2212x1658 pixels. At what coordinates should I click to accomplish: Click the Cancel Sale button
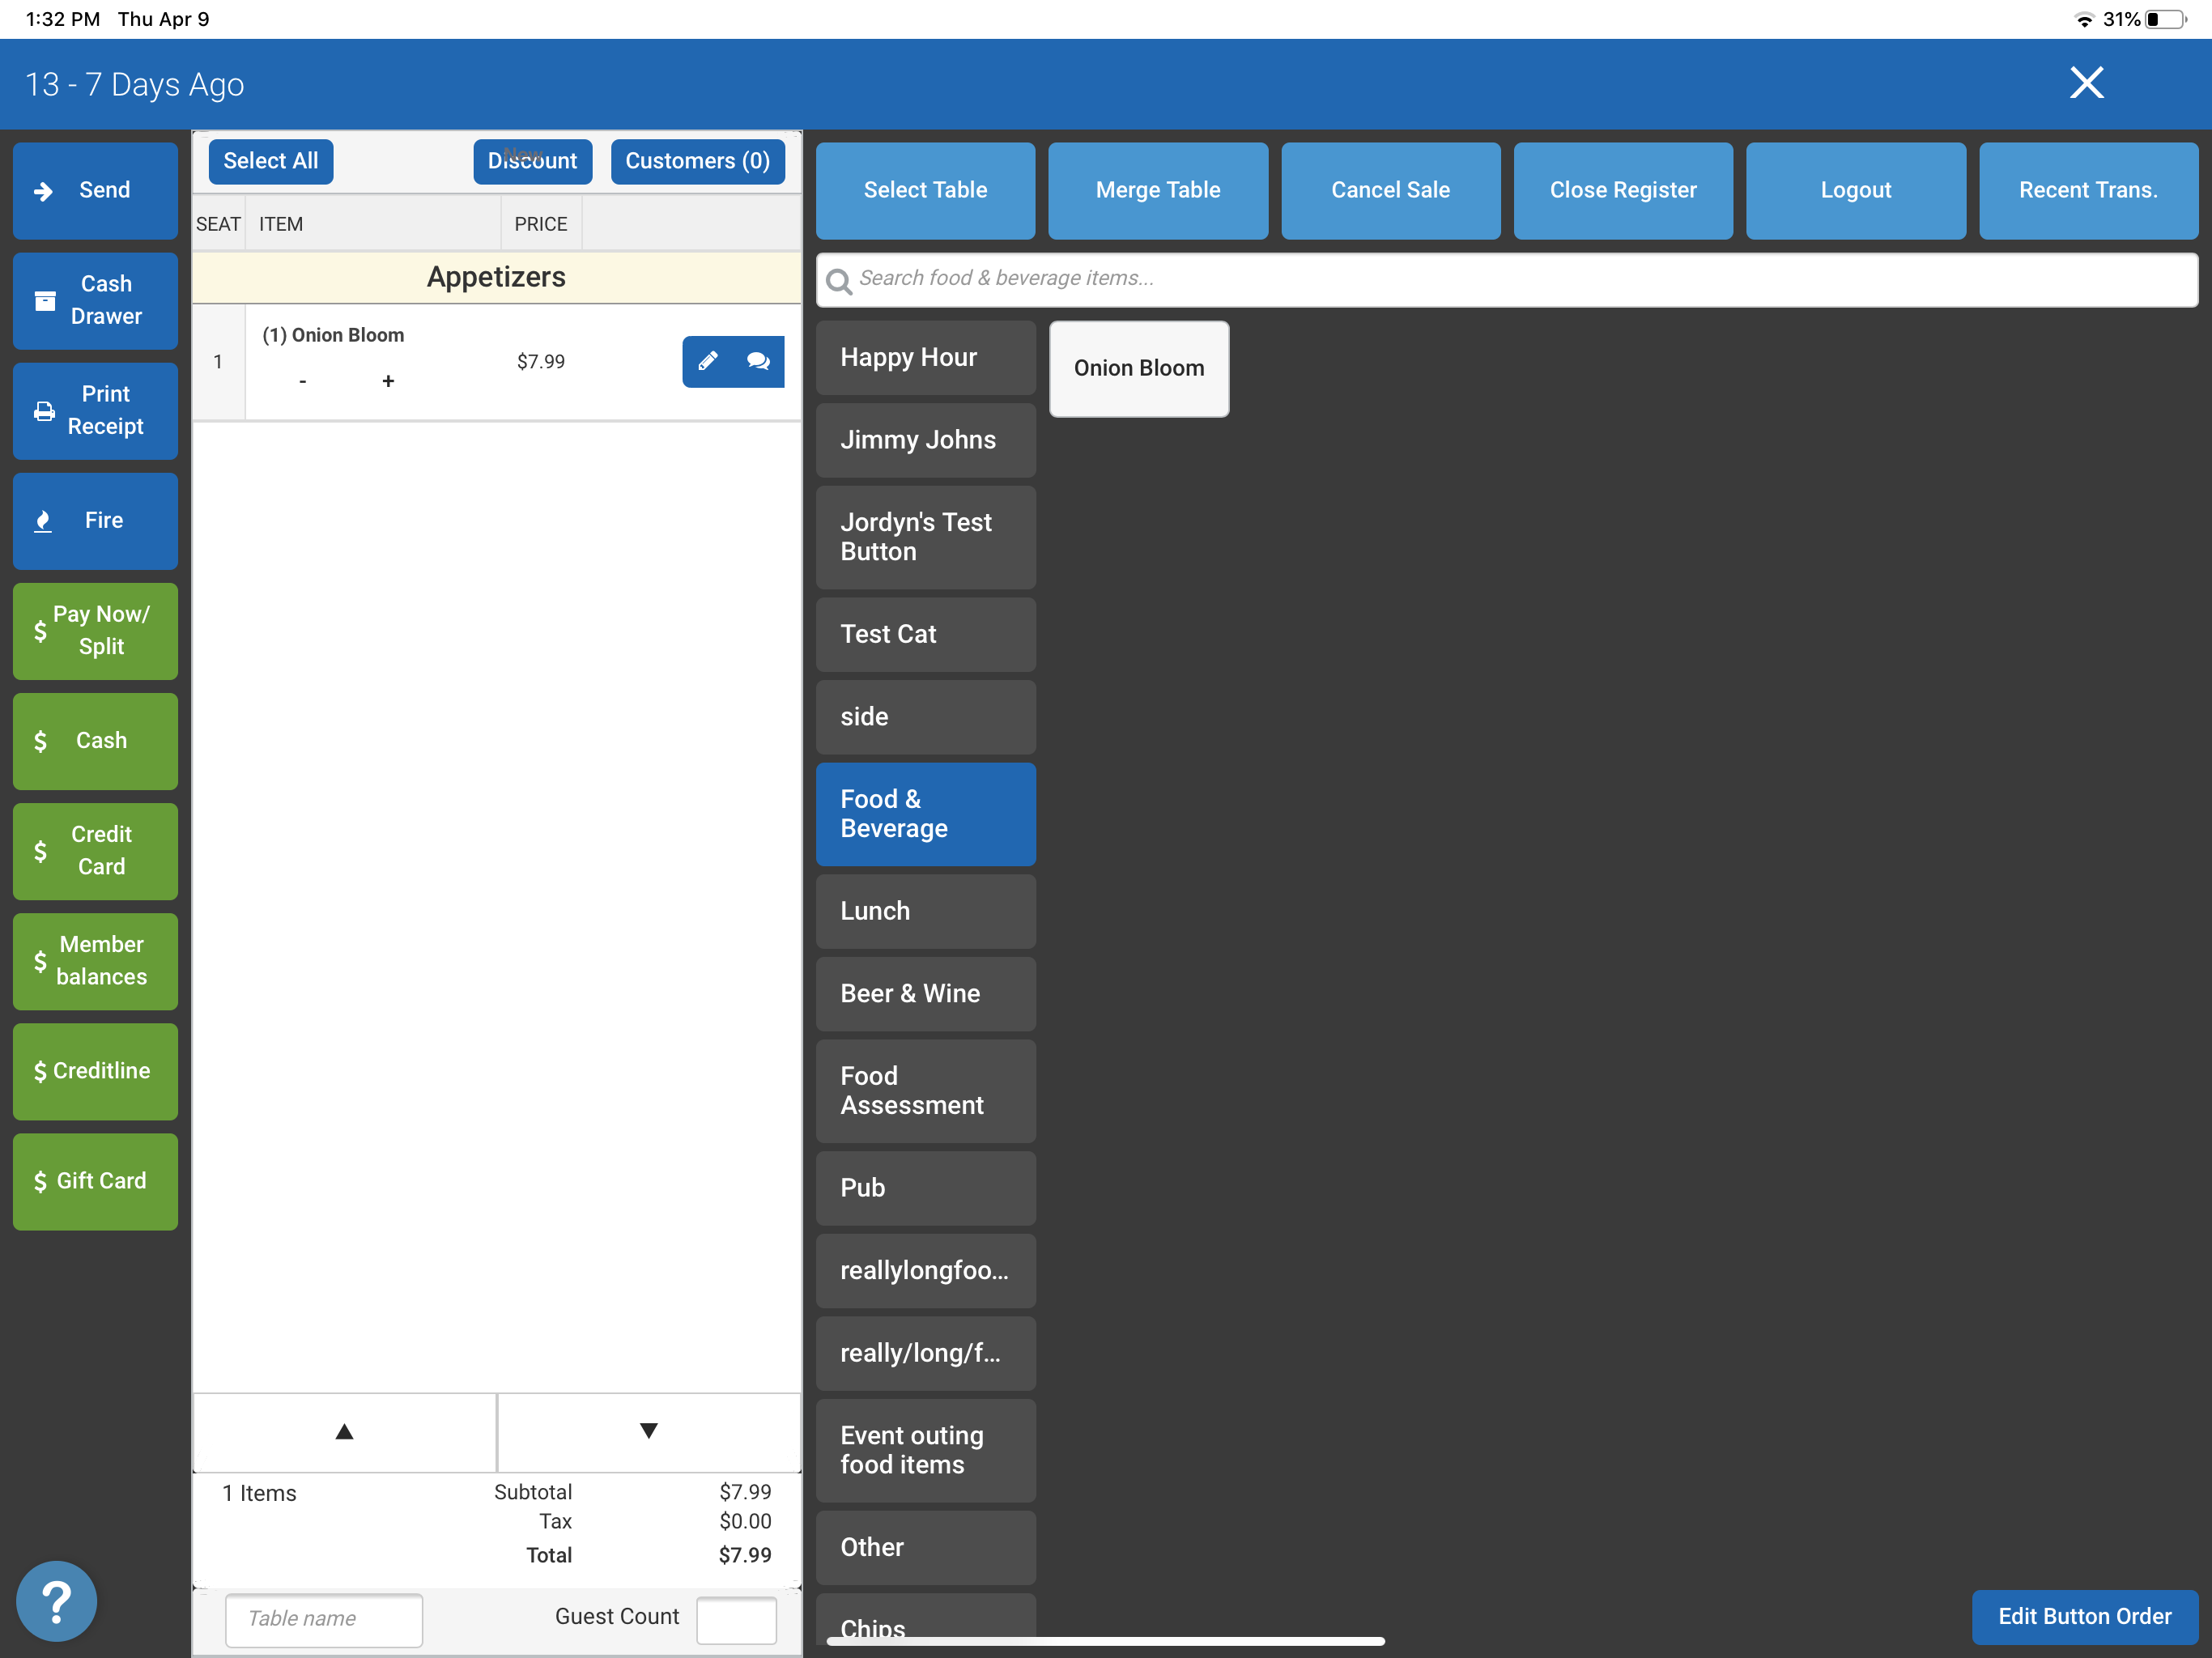pos(1390,190)
